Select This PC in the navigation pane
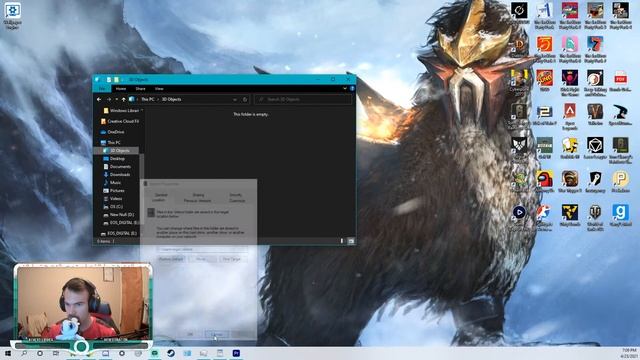This screenshot has width=640, height=360. pos(111,142)
